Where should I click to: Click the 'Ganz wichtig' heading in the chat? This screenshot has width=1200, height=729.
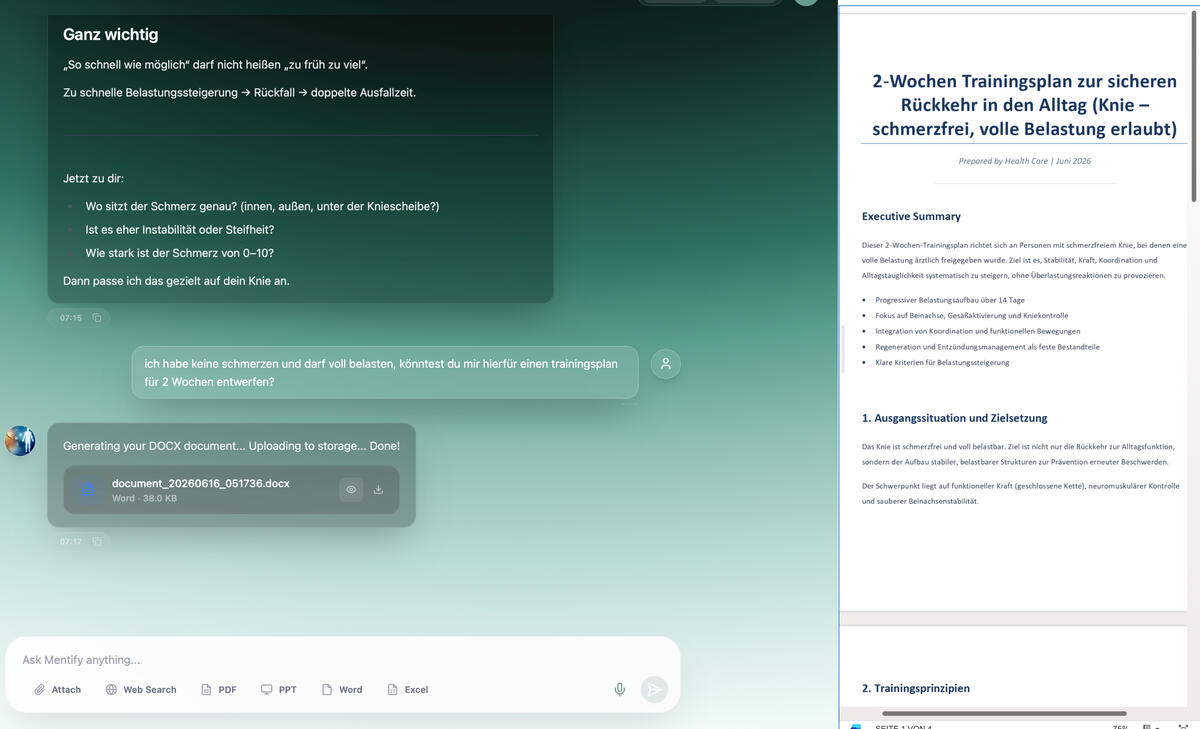click(x=110, y=34)
